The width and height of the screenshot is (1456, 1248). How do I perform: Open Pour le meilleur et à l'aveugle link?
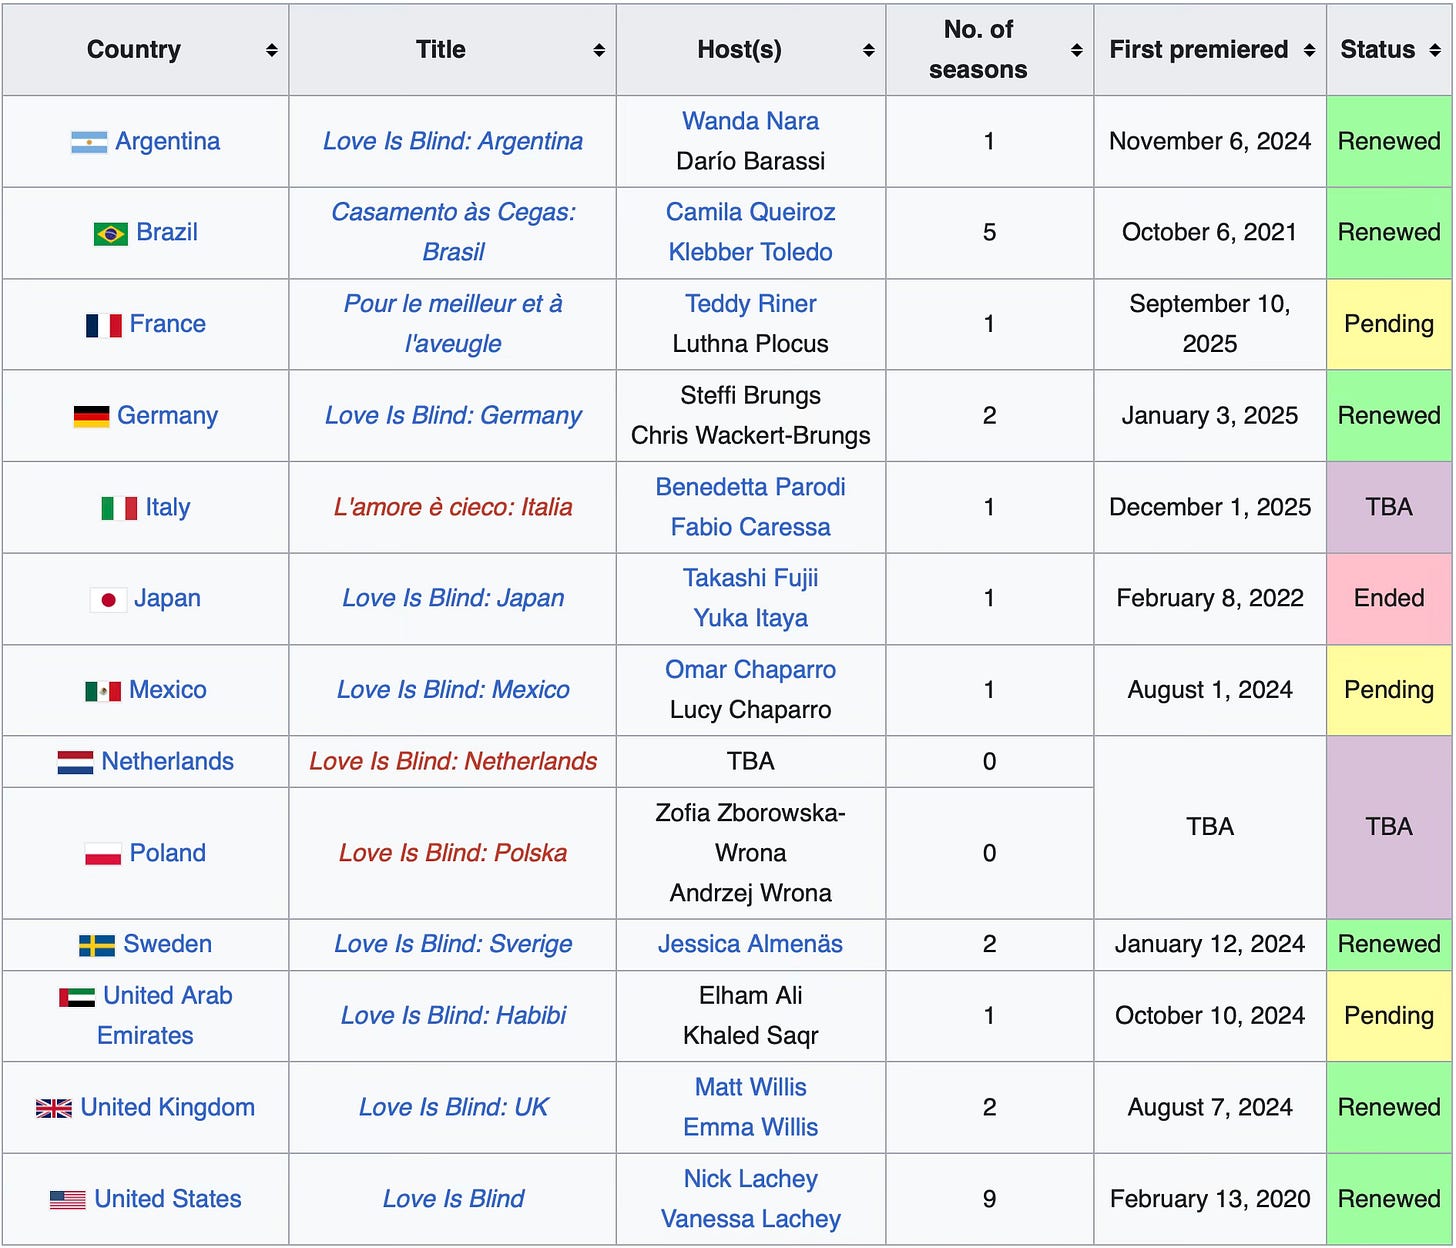coord(453,323)
